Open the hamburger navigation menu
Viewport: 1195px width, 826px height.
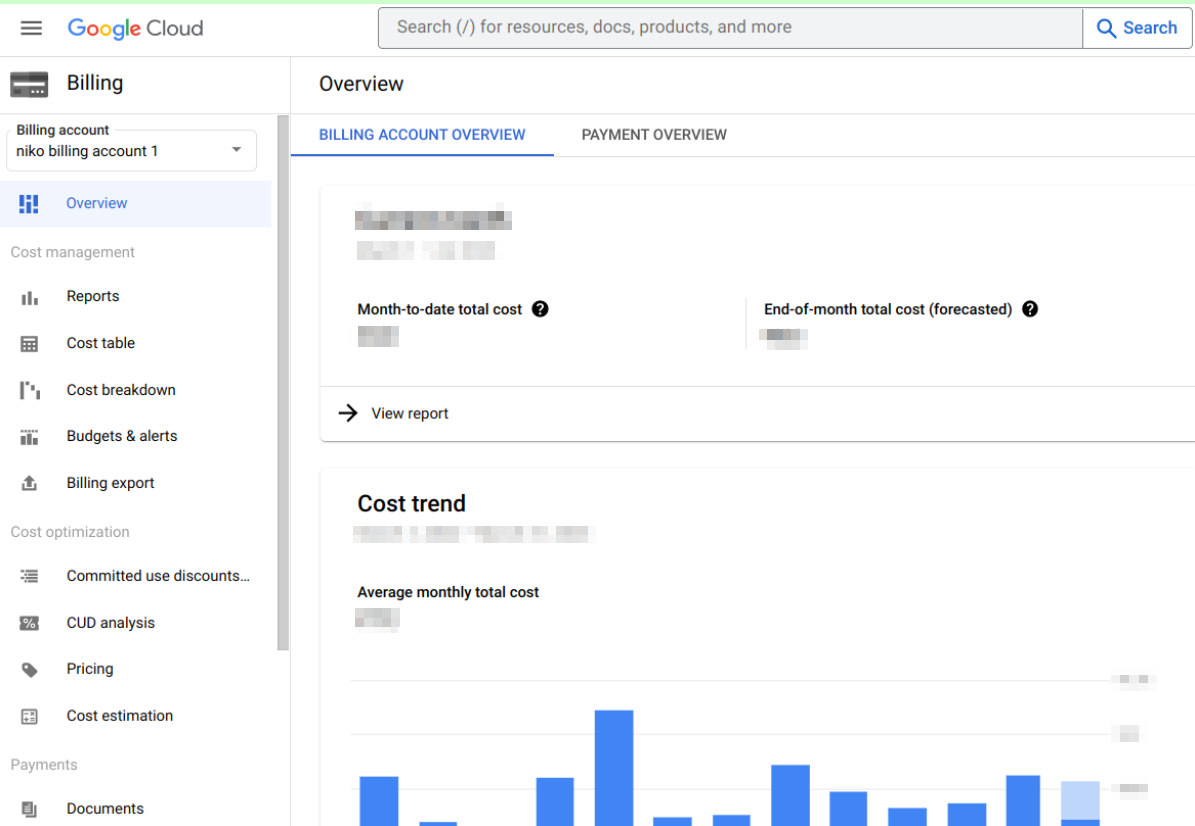(31, 28)
